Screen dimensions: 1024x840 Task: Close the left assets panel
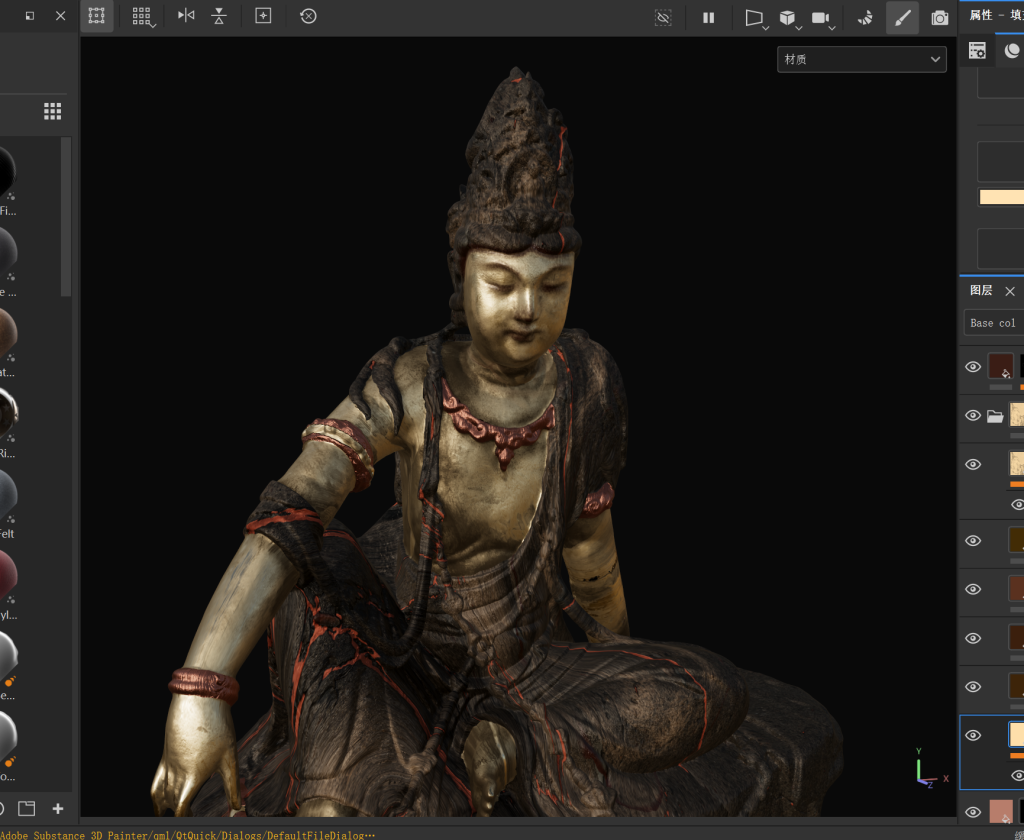(x=61, y=16)
